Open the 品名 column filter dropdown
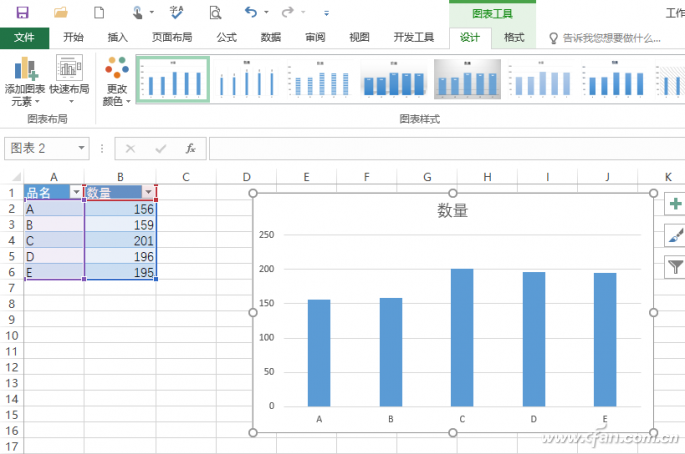Screen dimensions: 685x454 (76, 192)
